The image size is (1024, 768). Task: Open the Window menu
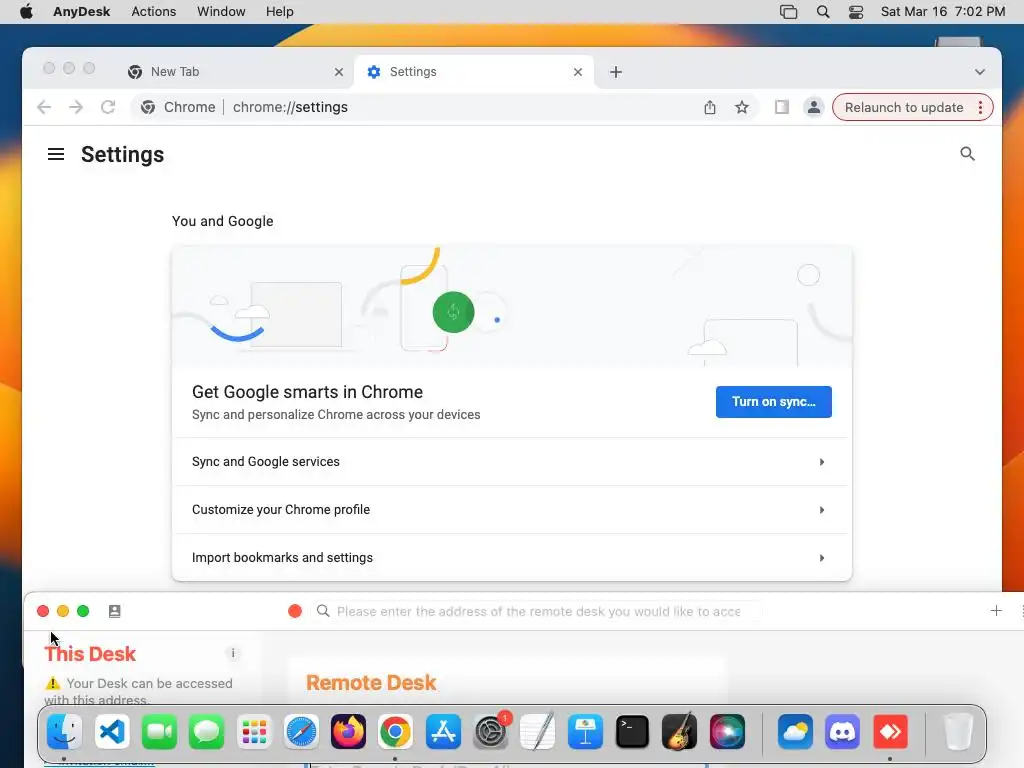point(221,12)
